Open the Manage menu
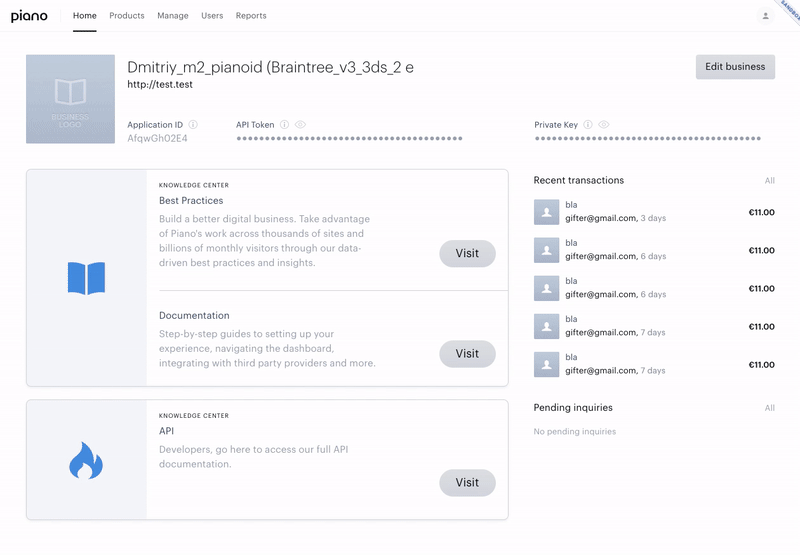This screenshot has width=800, height=555. (x=172, y=16)
